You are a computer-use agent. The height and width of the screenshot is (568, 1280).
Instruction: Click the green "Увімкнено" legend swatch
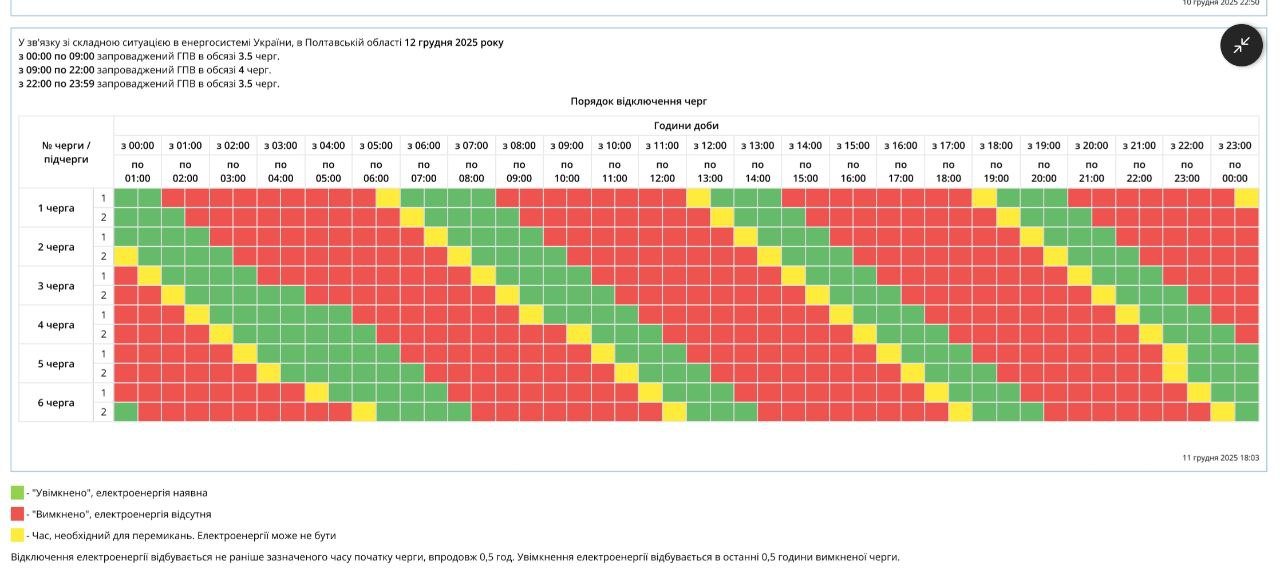[17, 492]
